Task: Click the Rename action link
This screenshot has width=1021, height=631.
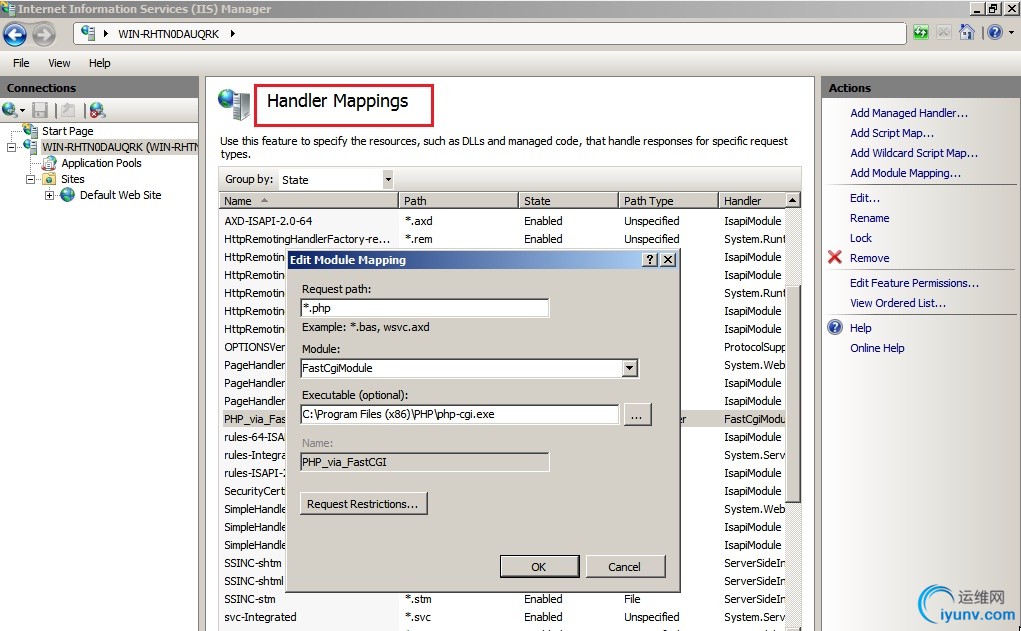Action: (869, 218)
